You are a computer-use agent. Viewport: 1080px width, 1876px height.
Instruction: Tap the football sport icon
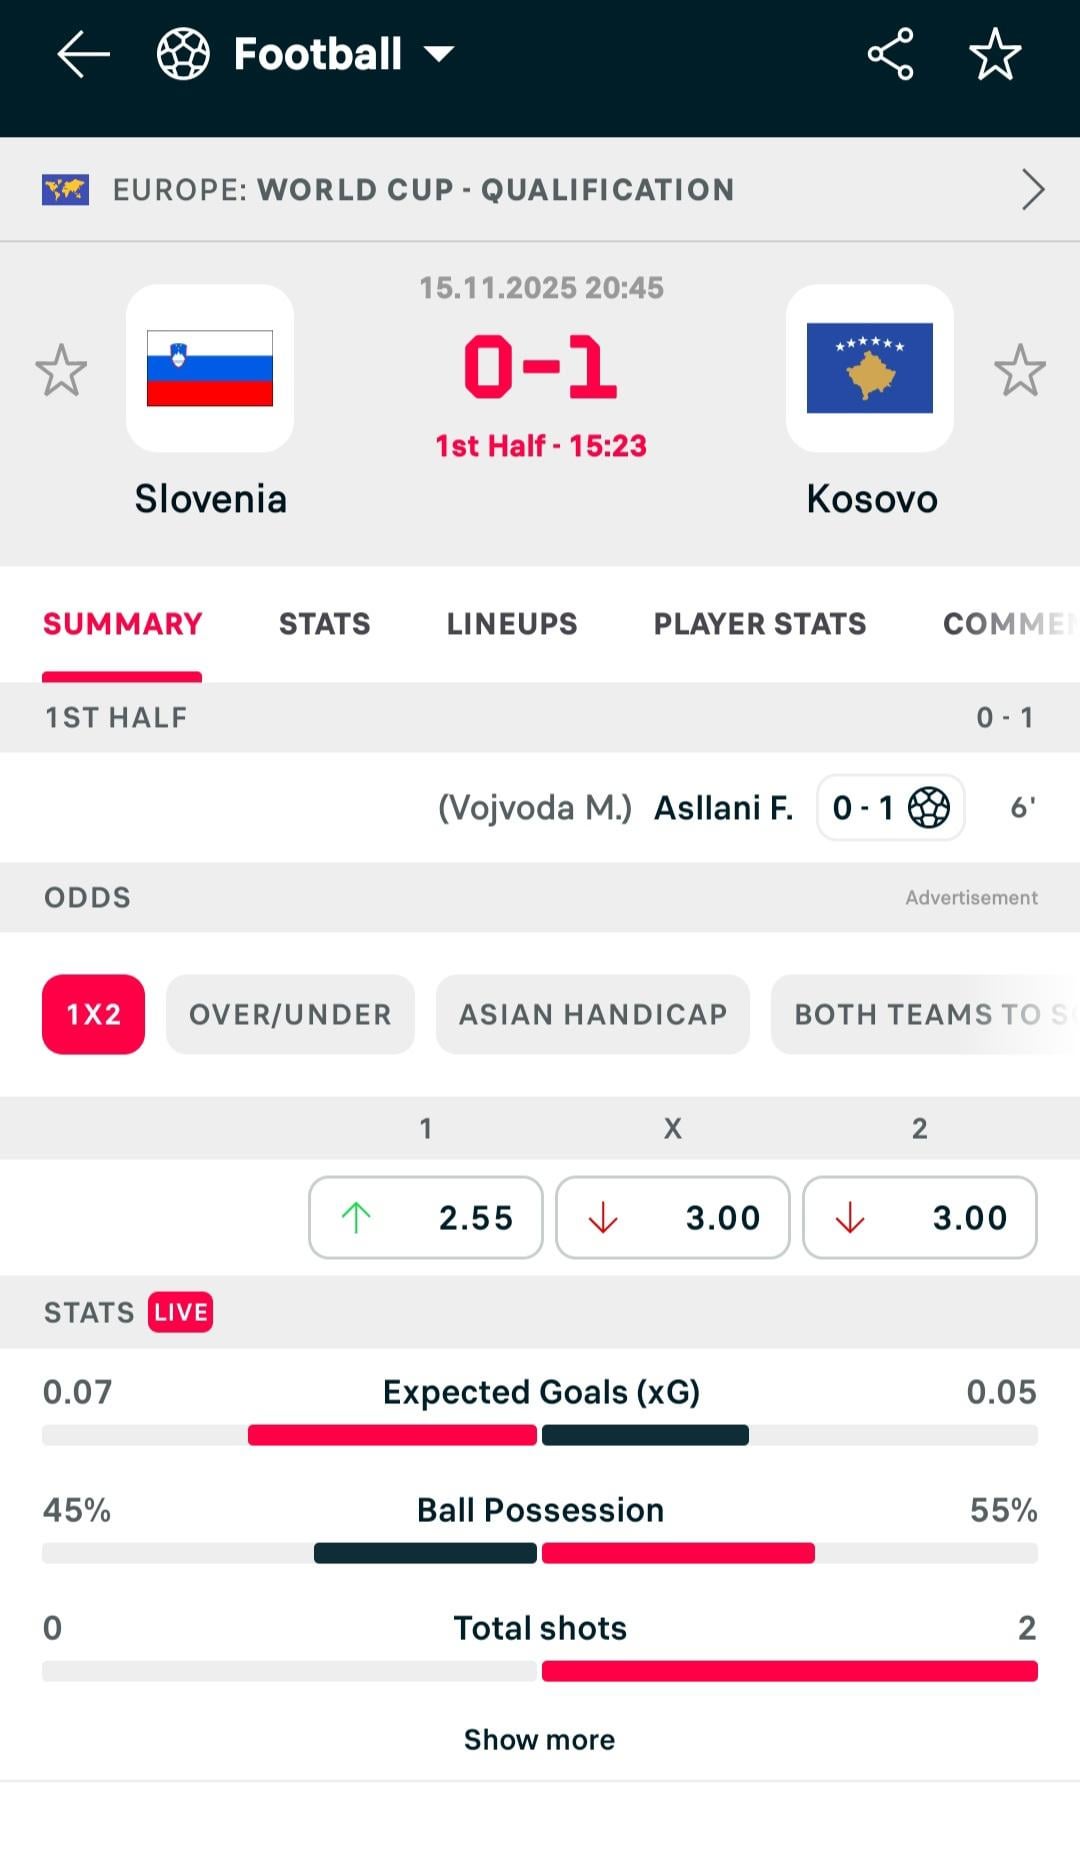pyautogui.click(x=183, y=54)
